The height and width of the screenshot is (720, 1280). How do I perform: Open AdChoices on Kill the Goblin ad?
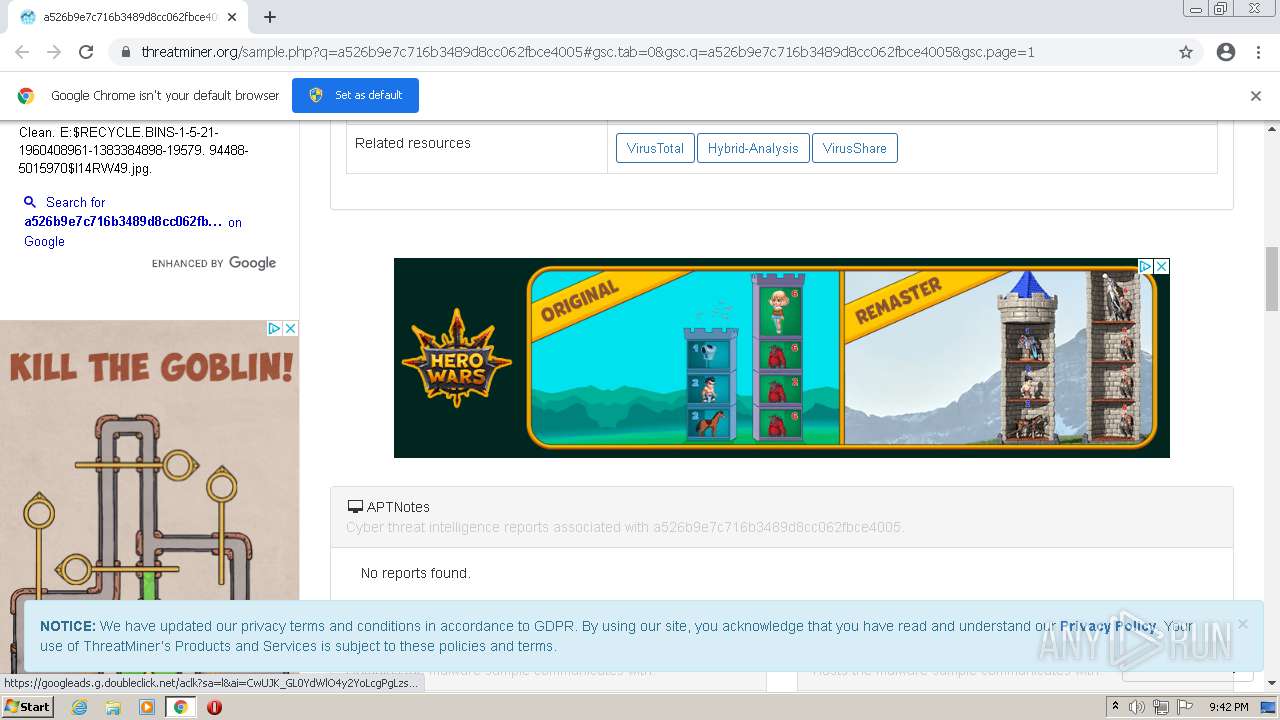[x=274, y=328]
